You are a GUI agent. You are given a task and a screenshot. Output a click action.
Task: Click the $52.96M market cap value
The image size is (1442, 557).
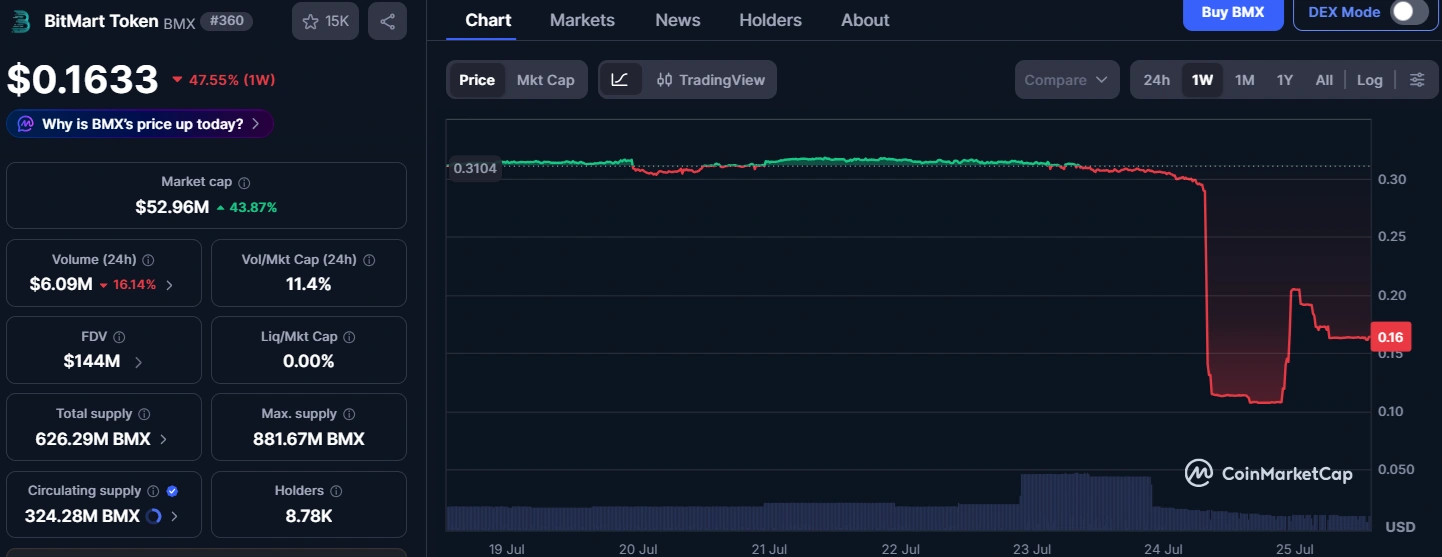pyautogui.click(x=172, y=207)
